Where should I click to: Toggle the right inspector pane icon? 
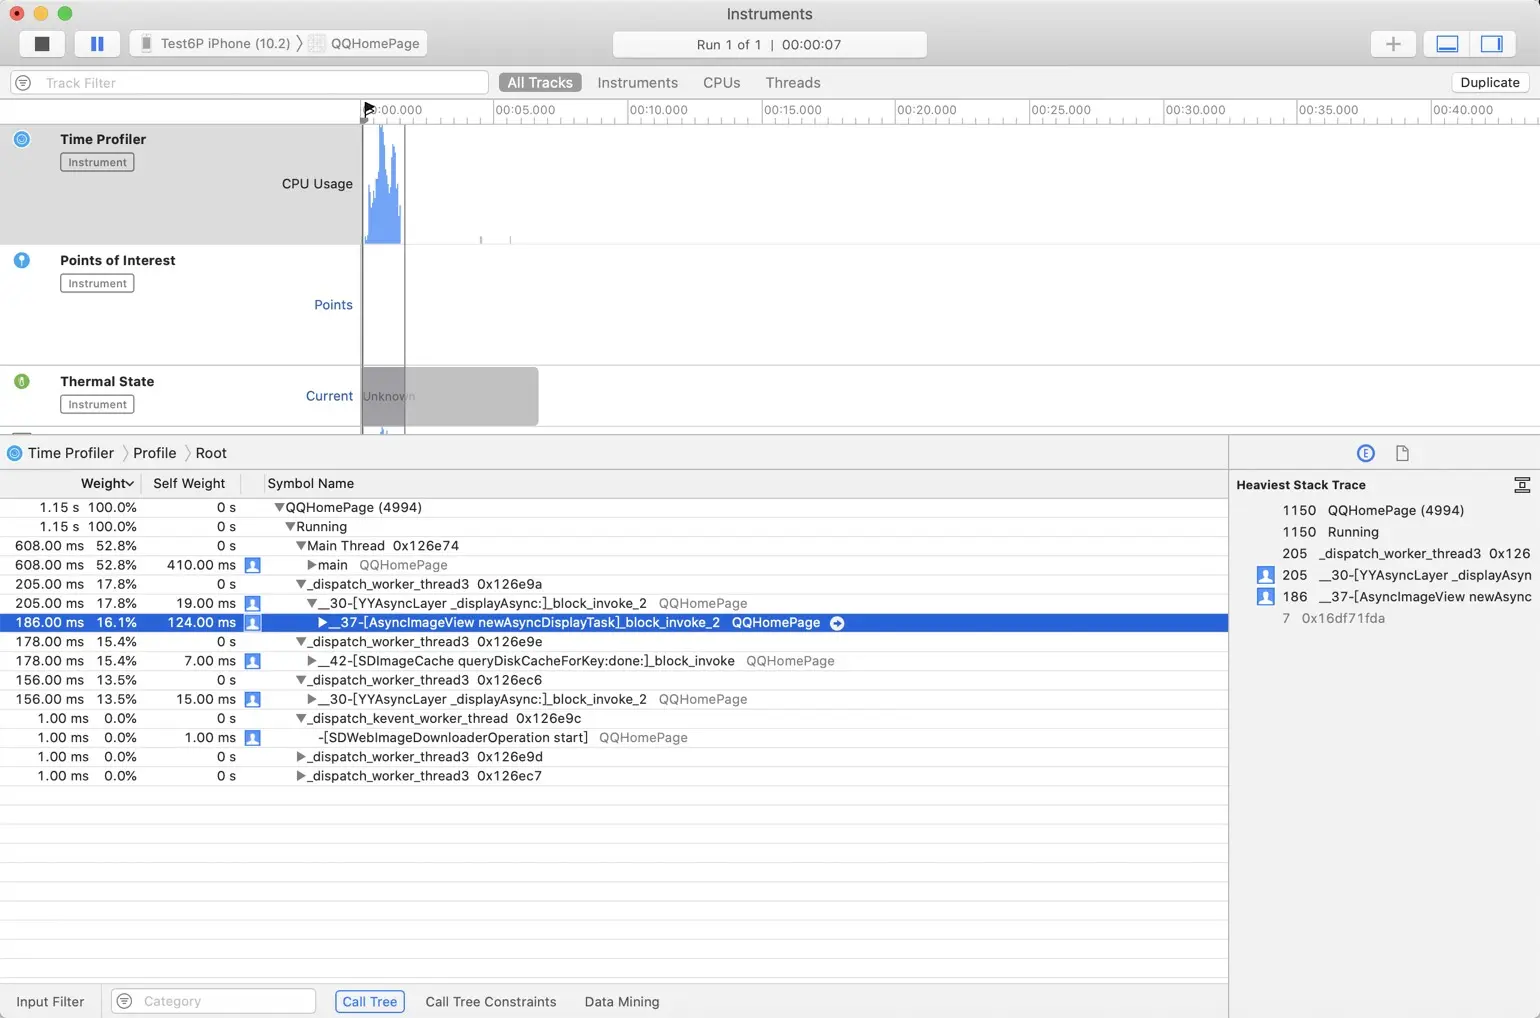point(1492,44)
